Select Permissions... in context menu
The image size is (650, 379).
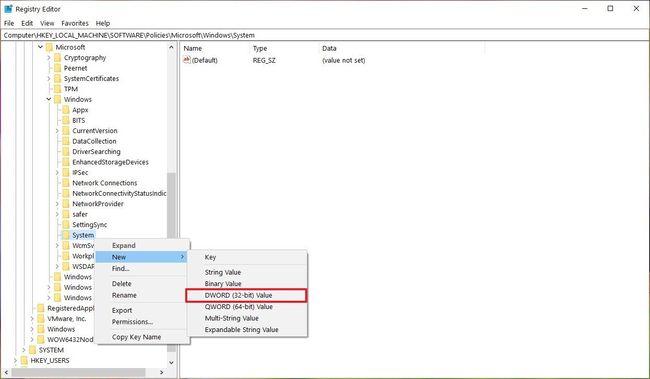(132, 322)
